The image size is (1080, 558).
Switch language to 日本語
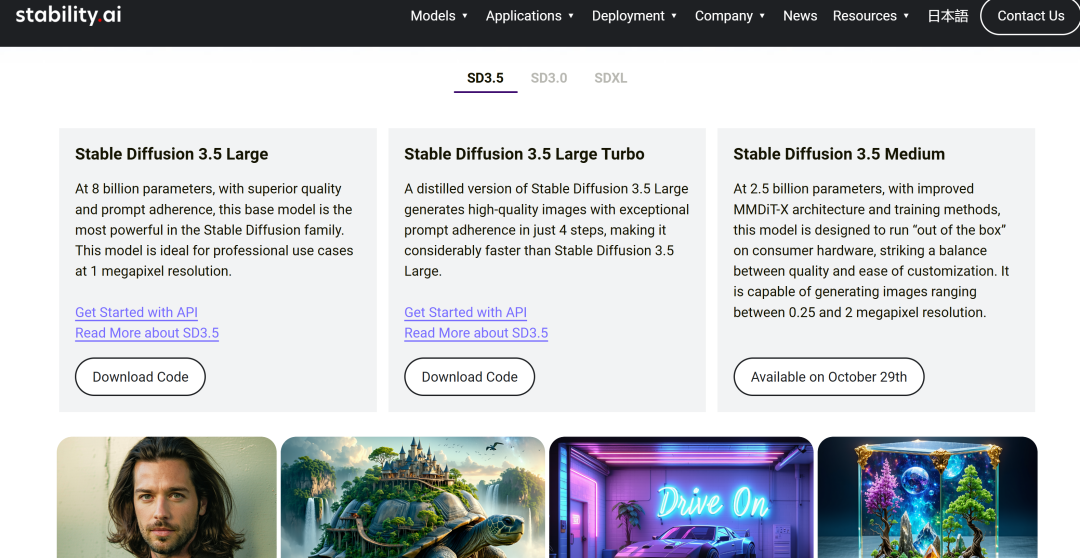pyautogui.click(x=948, y=16)
